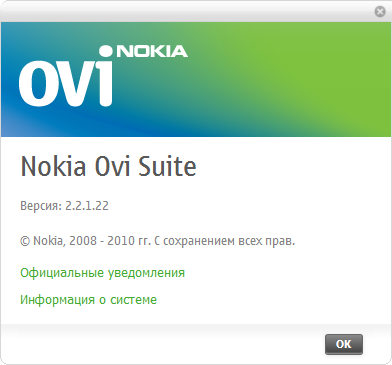This screenshot has width=392, height=365.
Task: Open the Информация о системе link
Action: click(x=88, y=300)
